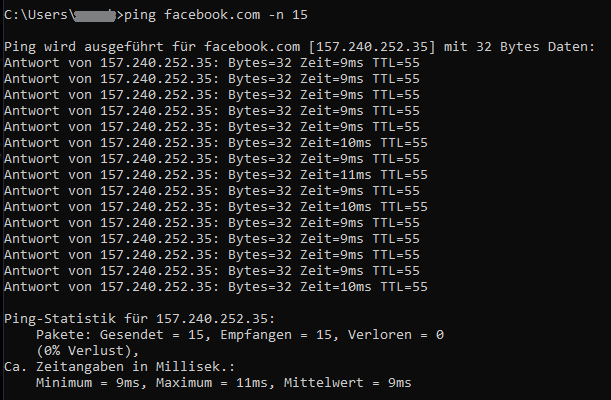Click the Ping-Statistik heading line

[x=140, y=319]
